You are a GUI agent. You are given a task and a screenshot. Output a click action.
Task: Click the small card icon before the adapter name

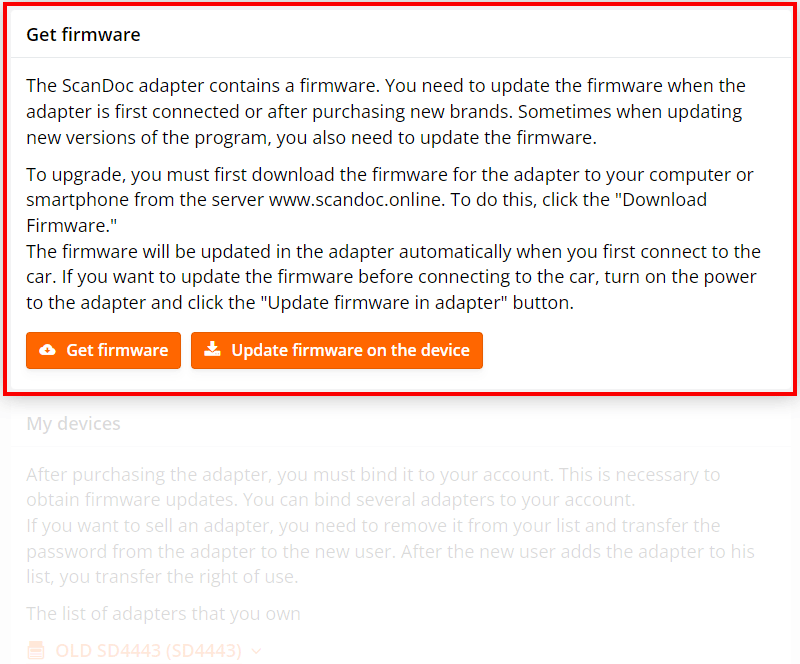pos(36,649)
